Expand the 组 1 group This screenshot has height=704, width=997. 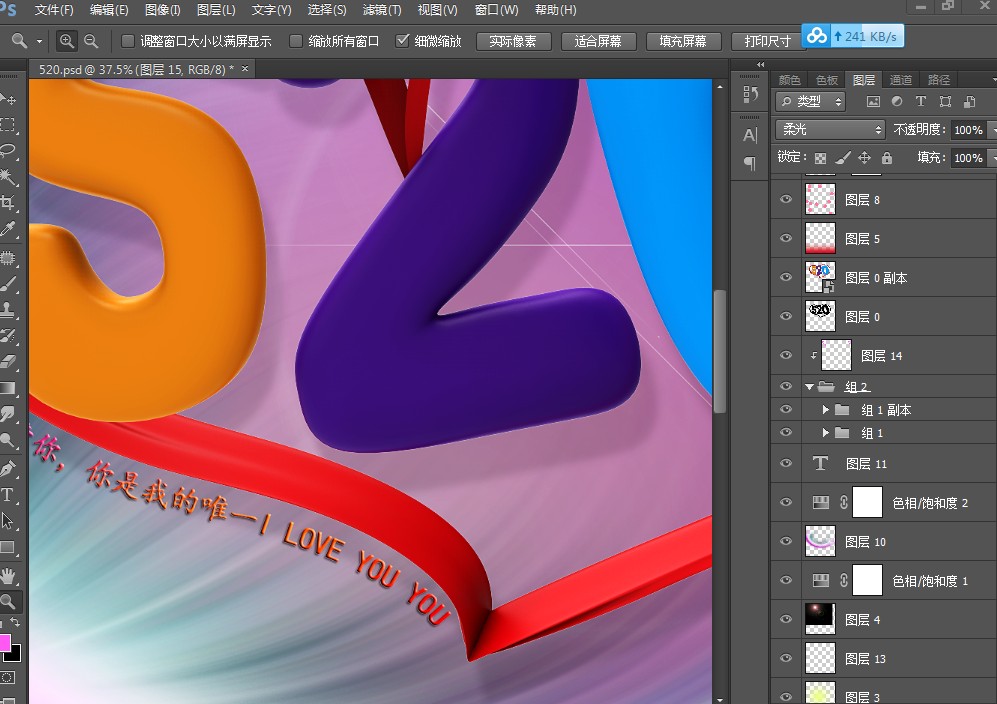825,433
